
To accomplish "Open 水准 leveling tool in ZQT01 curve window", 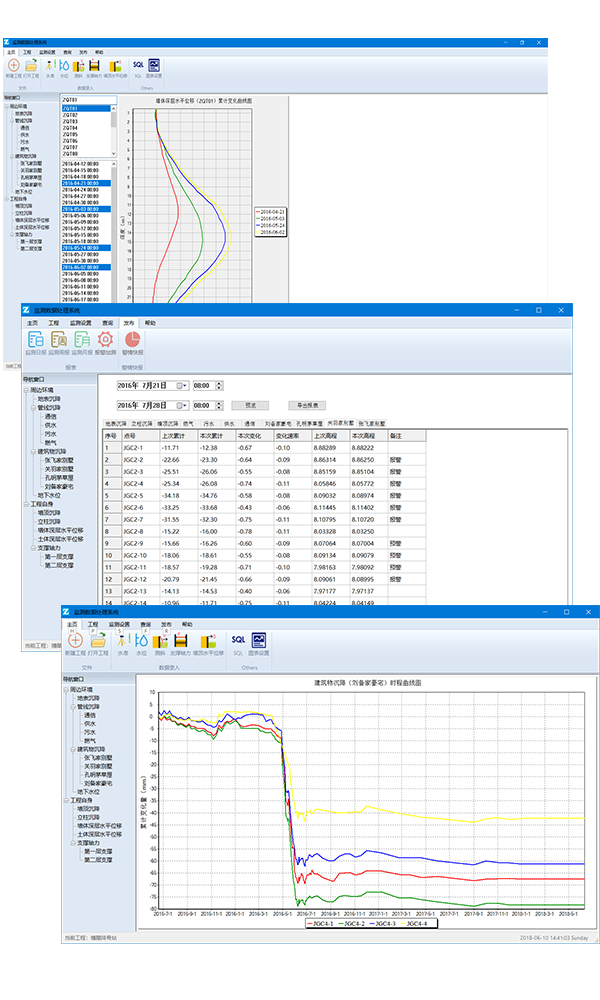I will click(50, 66).
